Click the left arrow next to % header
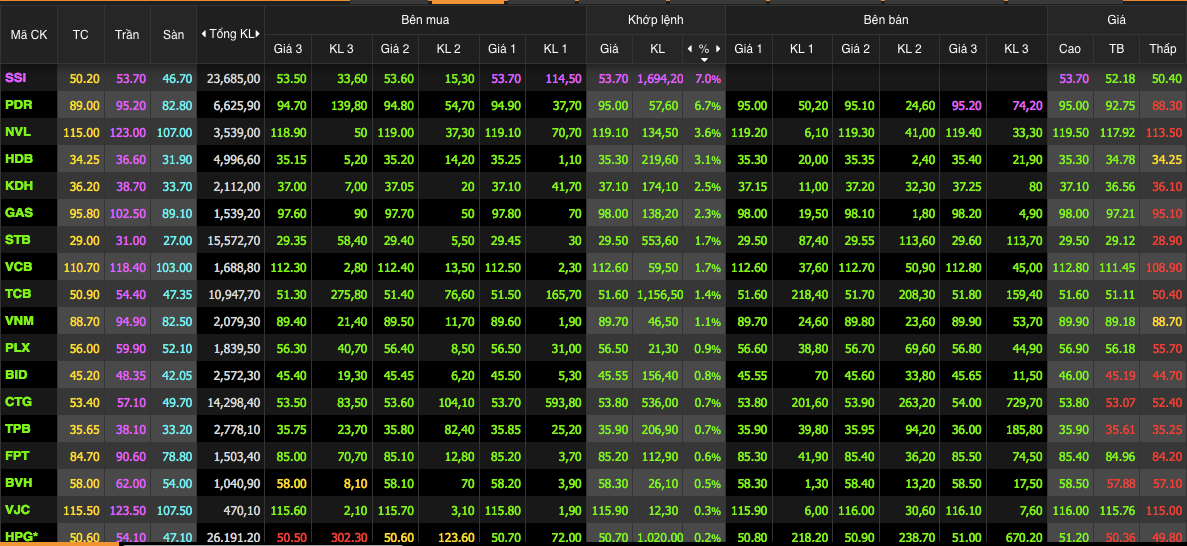The image size is (1187, 546). click(x=689, y=48)
